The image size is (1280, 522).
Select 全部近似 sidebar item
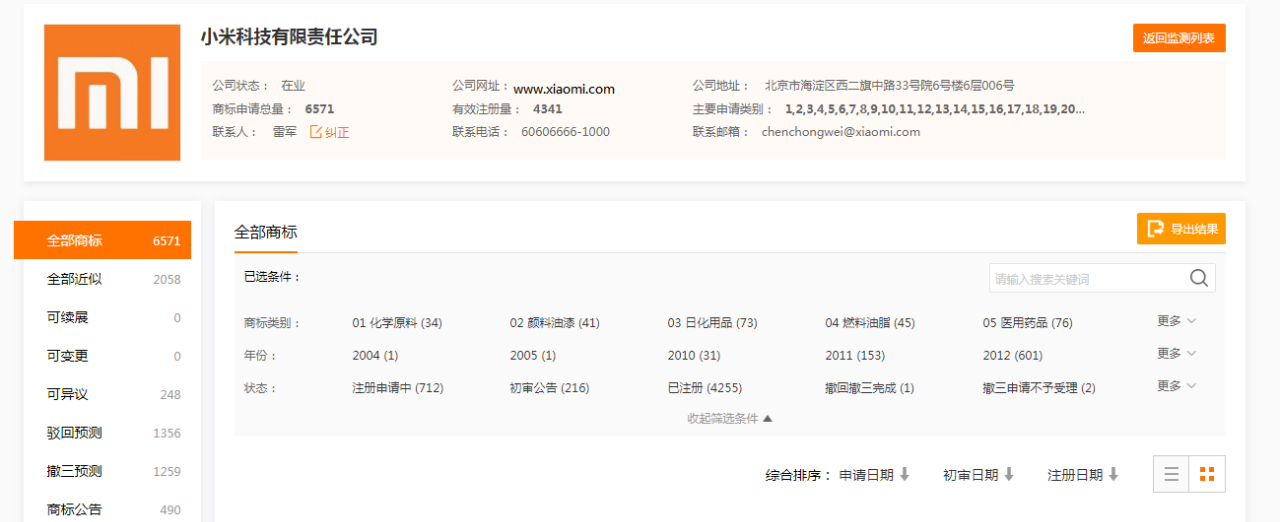tap(112, 279)
